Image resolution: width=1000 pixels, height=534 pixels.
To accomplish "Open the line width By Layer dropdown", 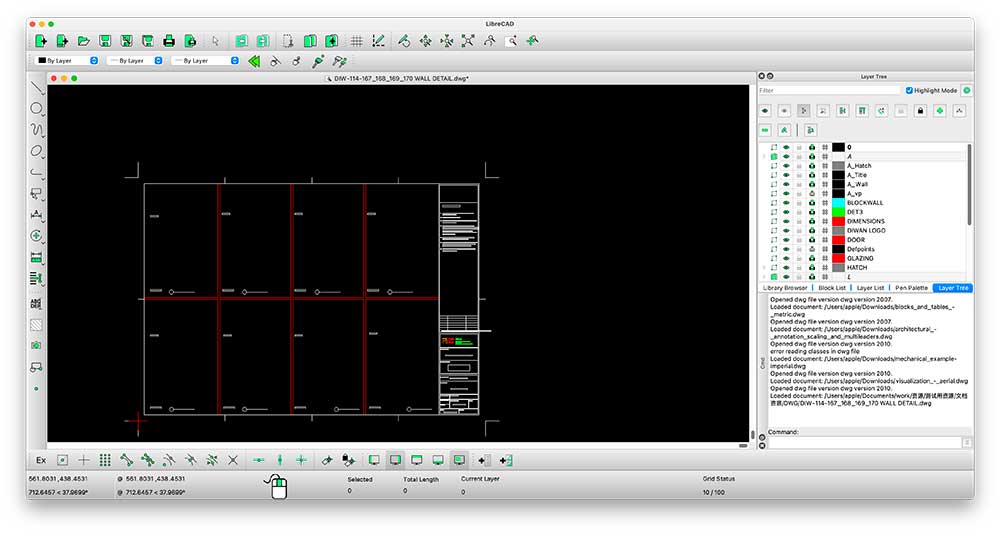I will tap(133, 61).
